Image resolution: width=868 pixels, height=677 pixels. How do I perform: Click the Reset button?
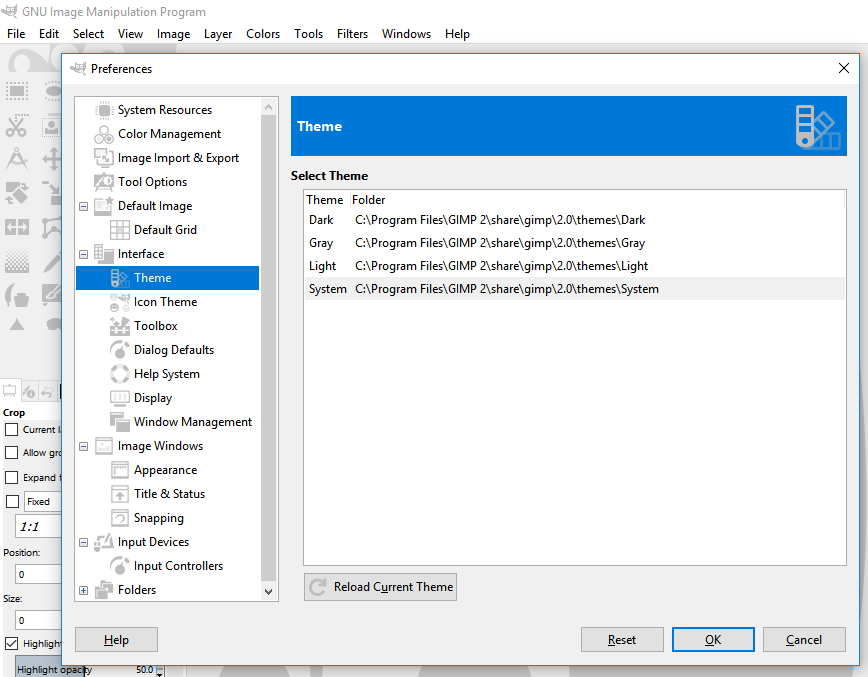pyautogui.click(x=622, y=640)
